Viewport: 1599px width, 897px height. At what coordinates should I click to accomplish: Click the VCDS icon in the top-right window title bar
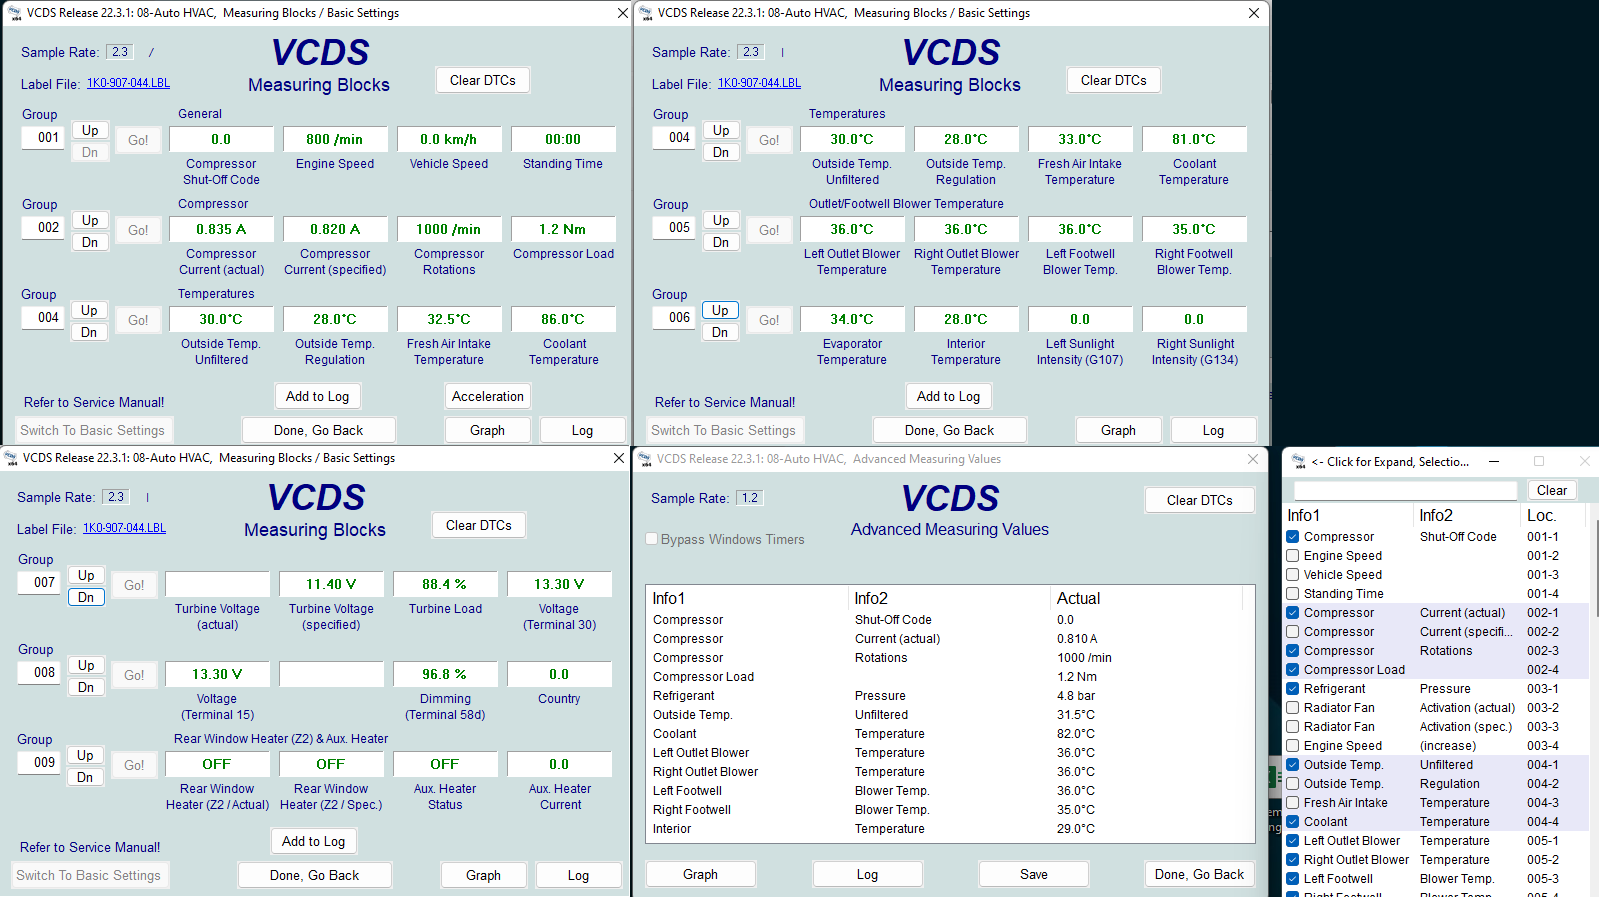click(645, 13)
